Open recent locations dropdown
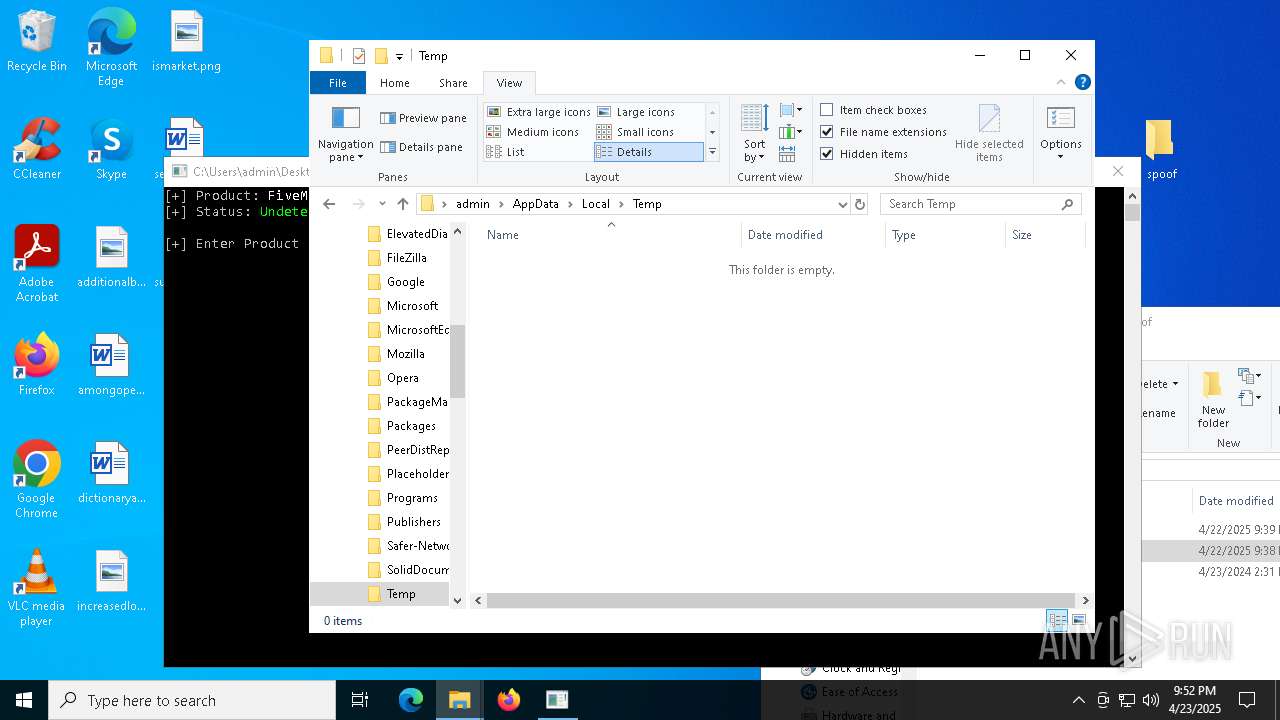1280x720 pixels. pos(382,204)
